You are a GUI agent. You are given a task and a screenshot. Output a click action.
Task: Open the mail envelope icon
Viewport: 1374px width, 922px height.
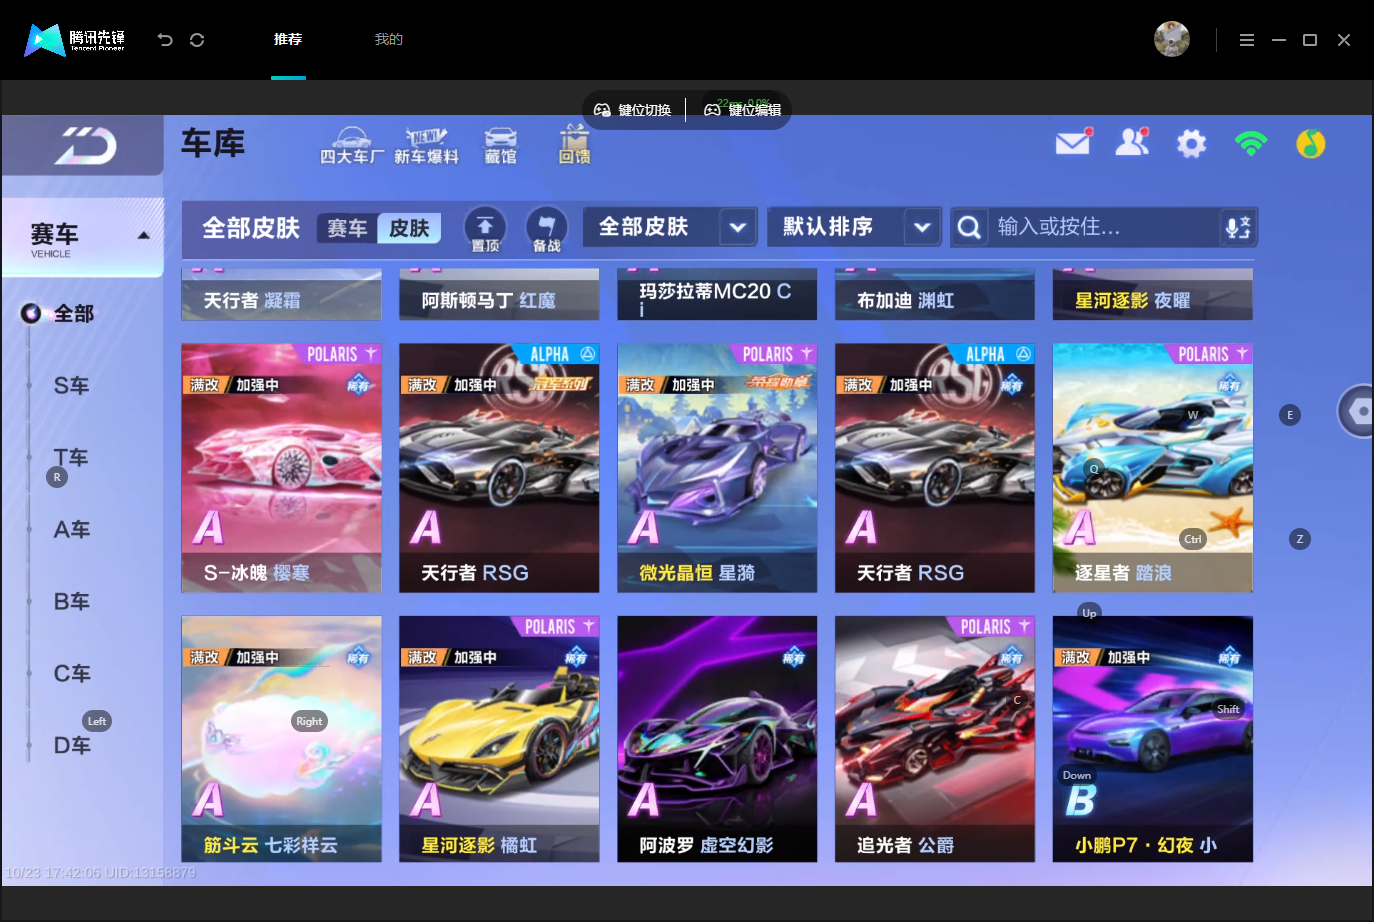tap(1073, 143)
